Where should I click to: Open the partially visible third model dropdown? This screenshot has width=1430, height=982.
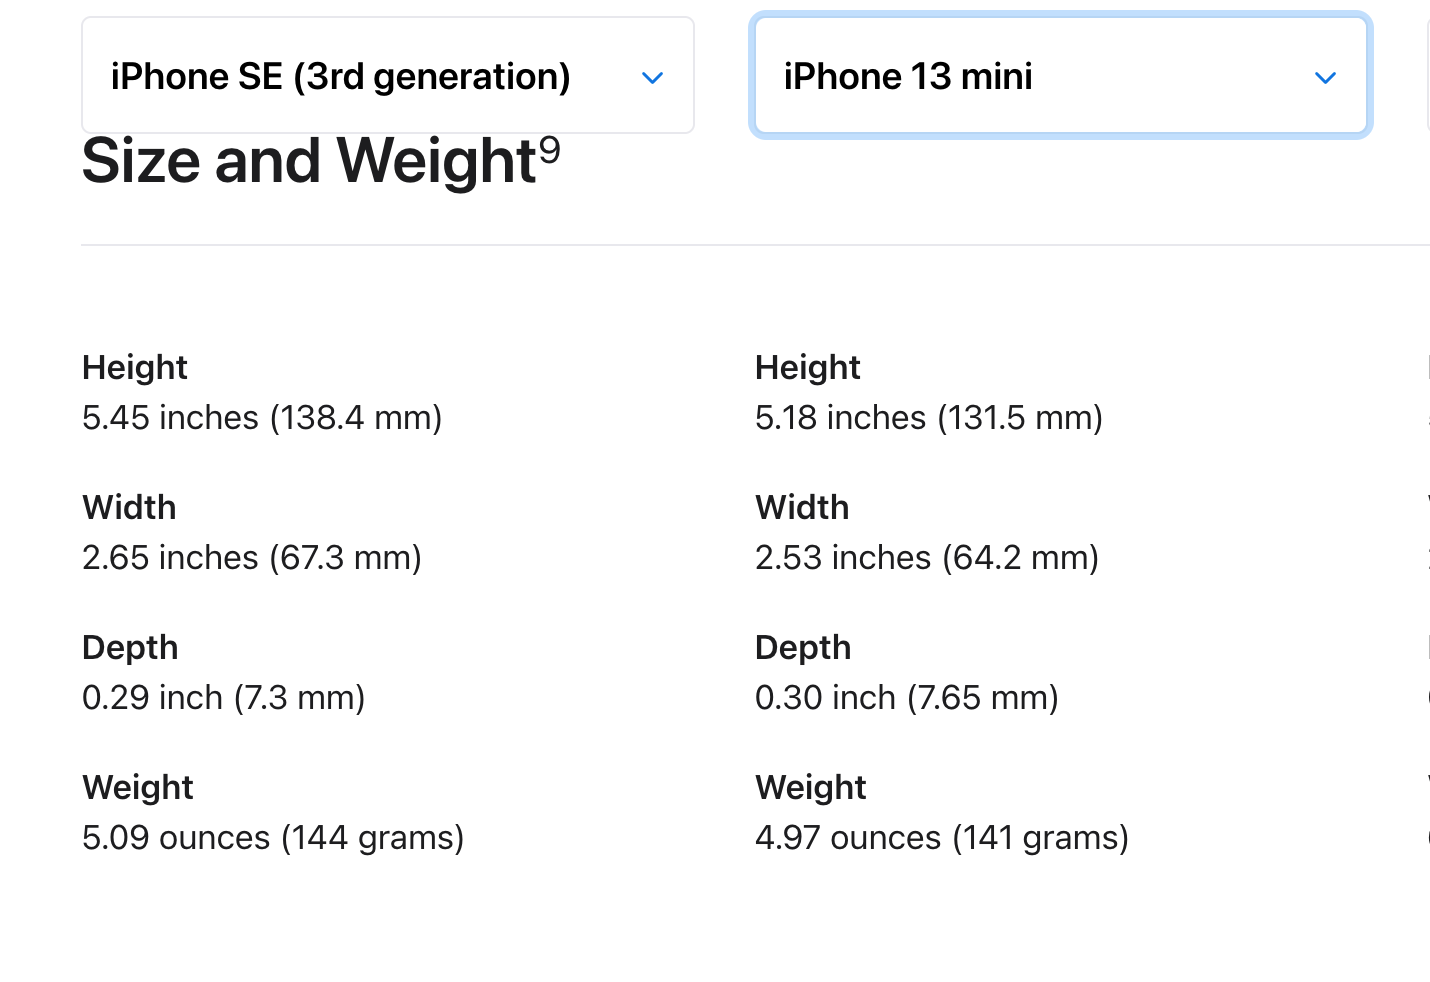(1428, 75)
